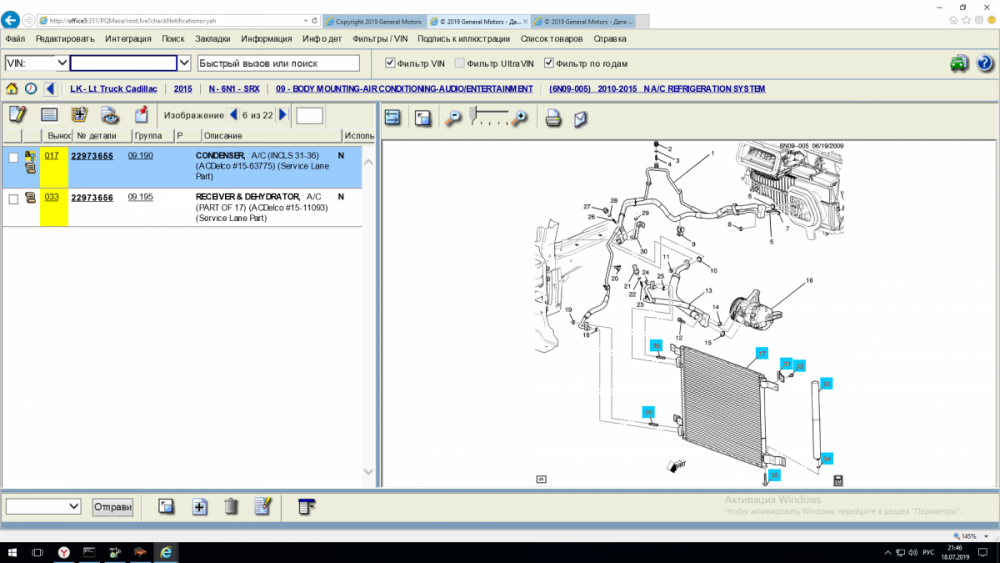Click the home icon in breadcrumb bar
The width and height of the screenshot is (1000, 563).
click(x=12, y=89)
